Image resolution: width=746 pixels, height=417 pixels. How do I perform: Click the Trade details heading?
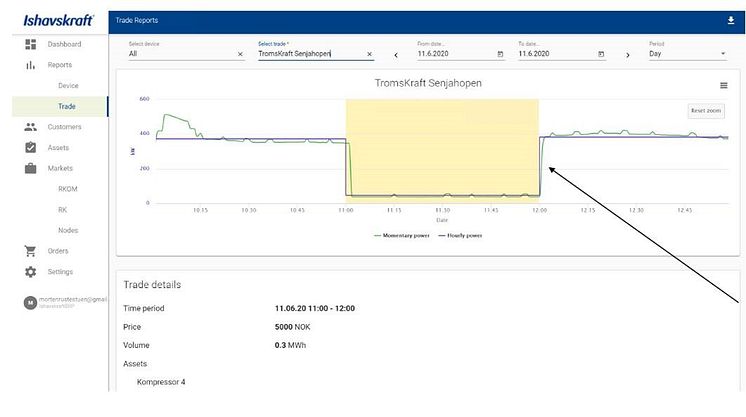[x=152, y=285]
